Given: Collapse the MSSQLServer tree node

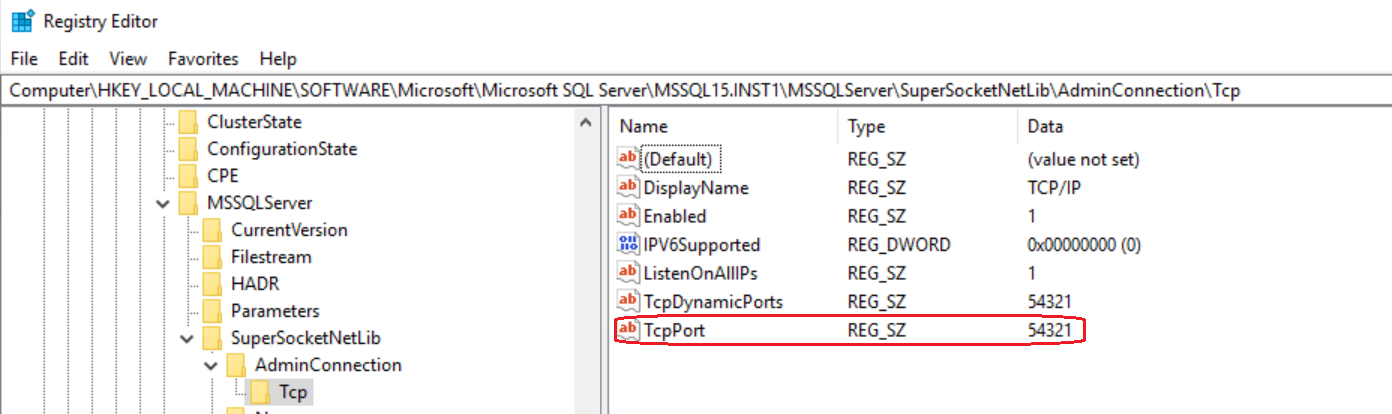Looking at the screenshot, I should pyautogui.click(x=163, y=203).
